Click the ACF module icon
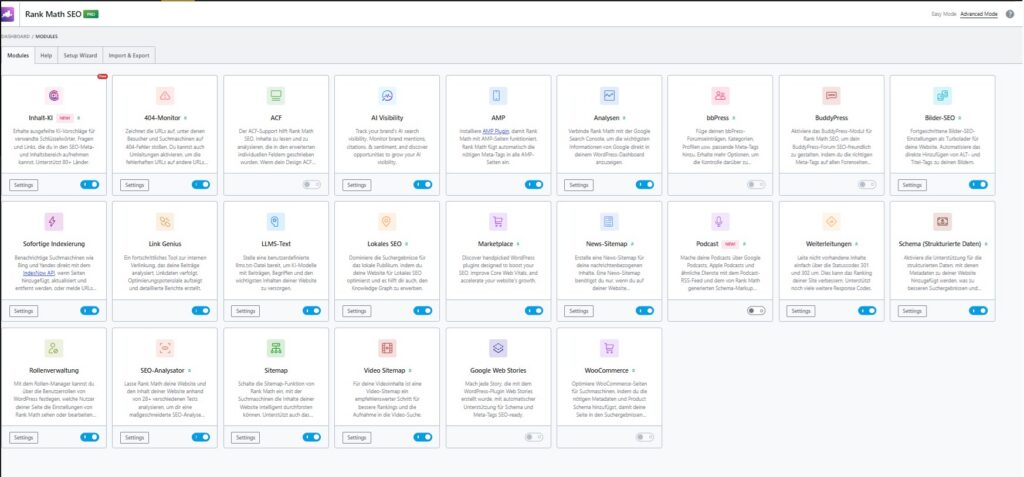The width and height of the screenshot is (1024, 477). [x=276, y=96]
